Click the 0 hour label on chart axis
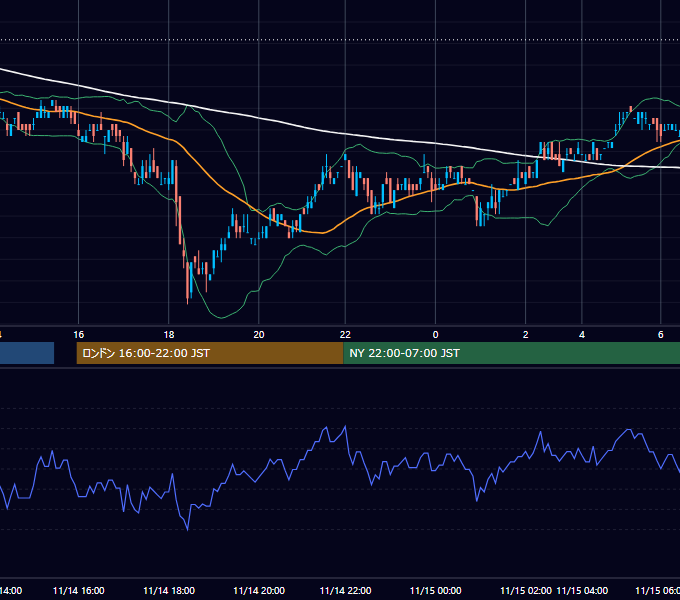680x600 pixels. (435, 335)
